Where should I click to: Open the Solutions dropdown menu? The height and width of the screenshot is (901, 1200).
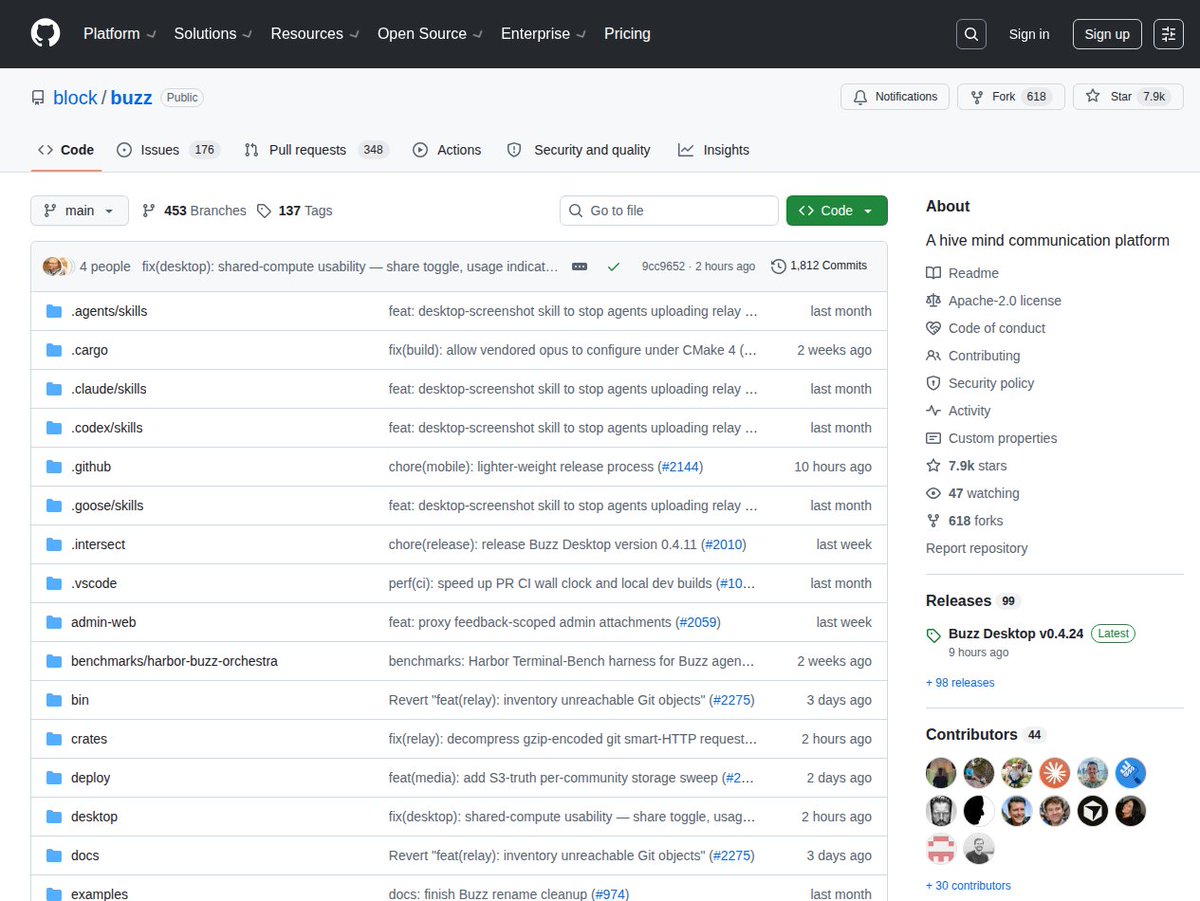[x=213, y=34]
